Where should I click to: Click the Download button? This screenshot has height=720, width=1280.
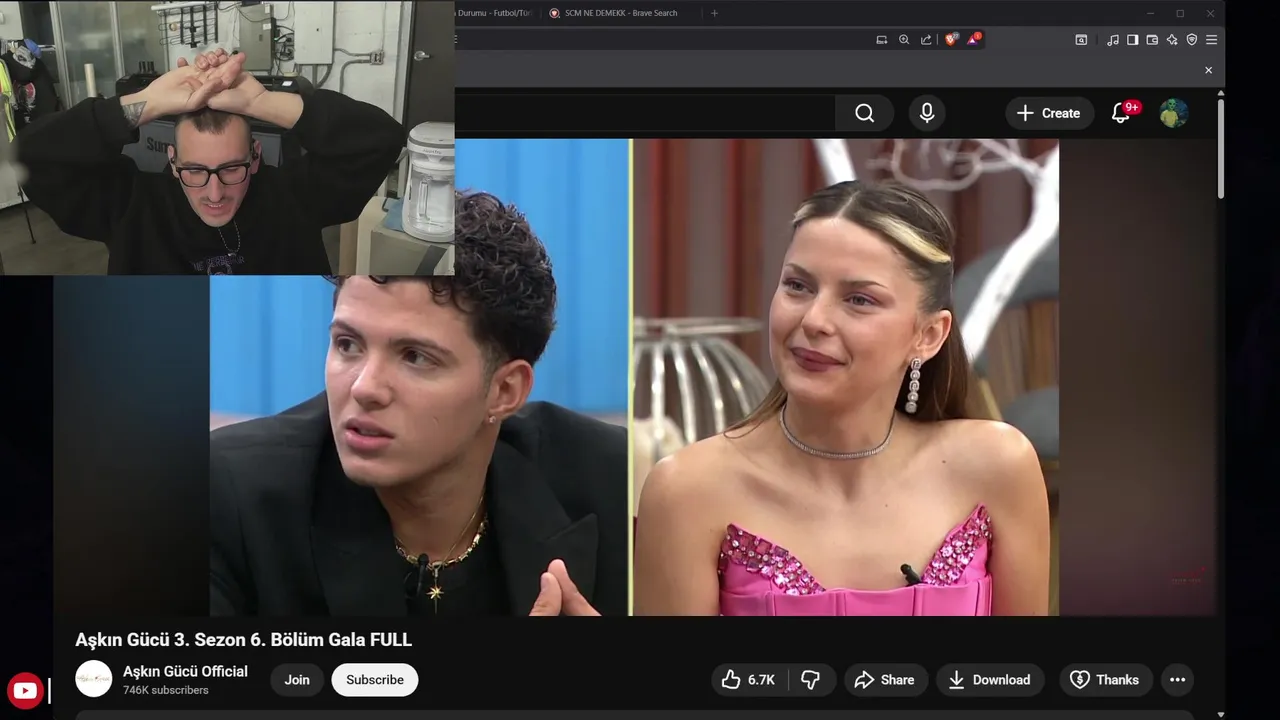point(990,680)
